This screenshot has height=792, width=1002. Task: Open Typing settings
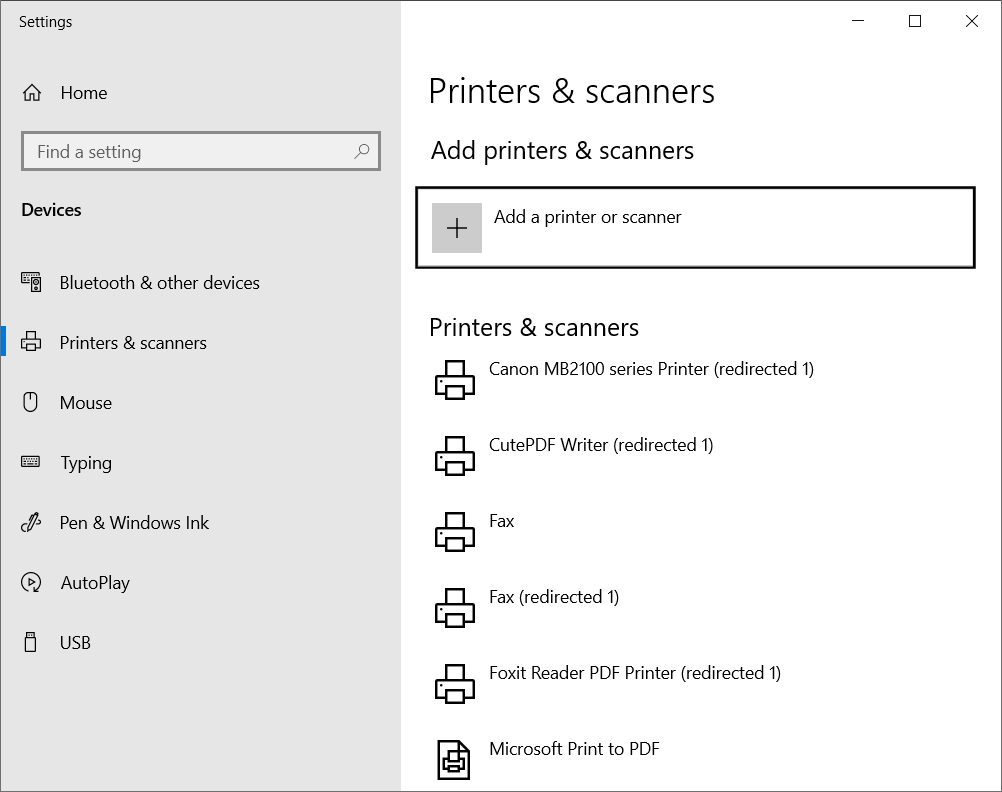(x=86, y=463)
